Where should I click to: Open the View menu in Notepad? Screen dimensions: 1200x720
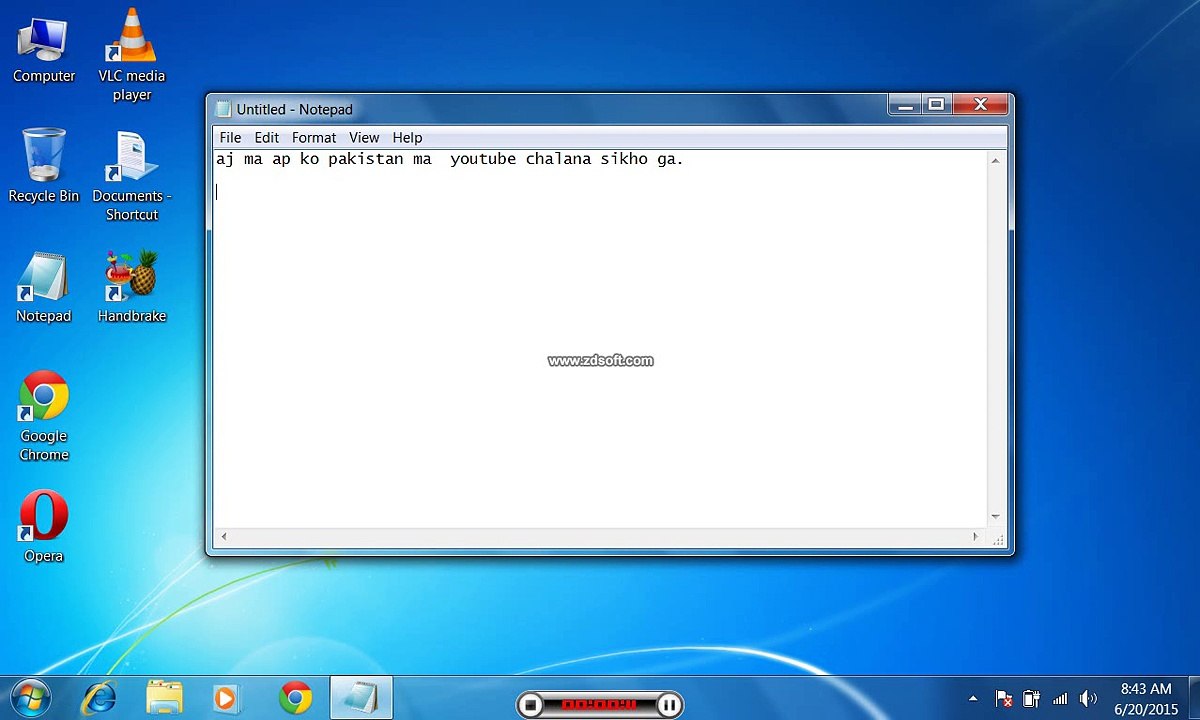(x=364, y=137)
